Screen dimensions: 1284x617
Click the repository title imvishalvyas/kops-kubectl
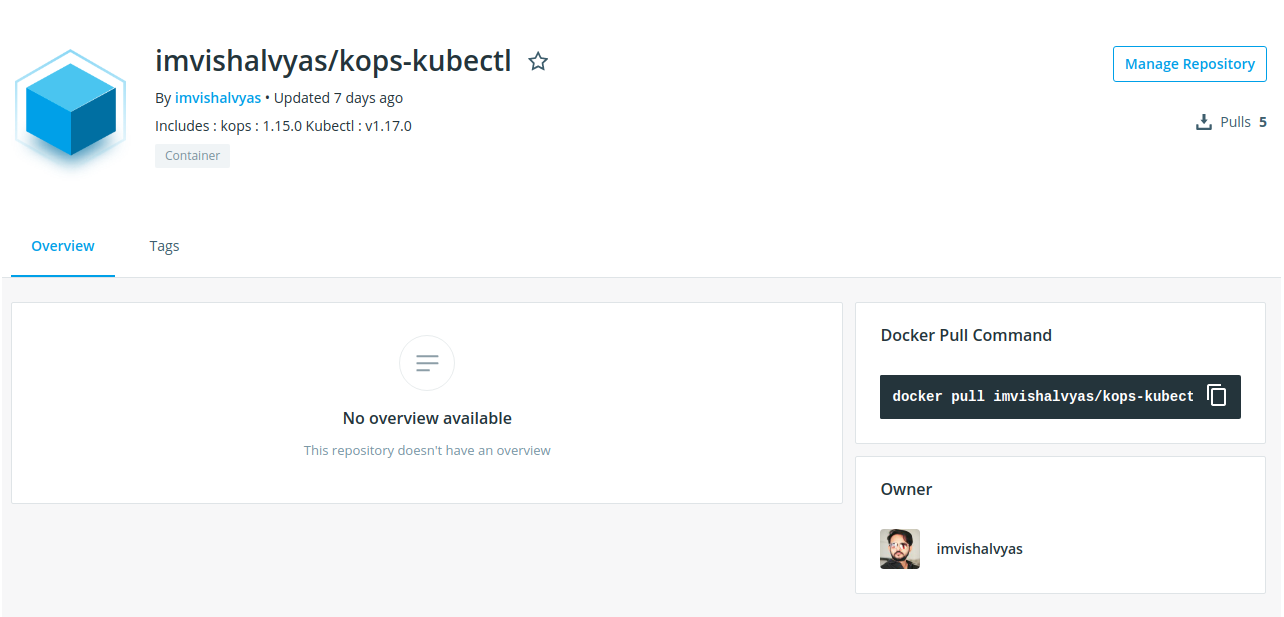[333, 62]
